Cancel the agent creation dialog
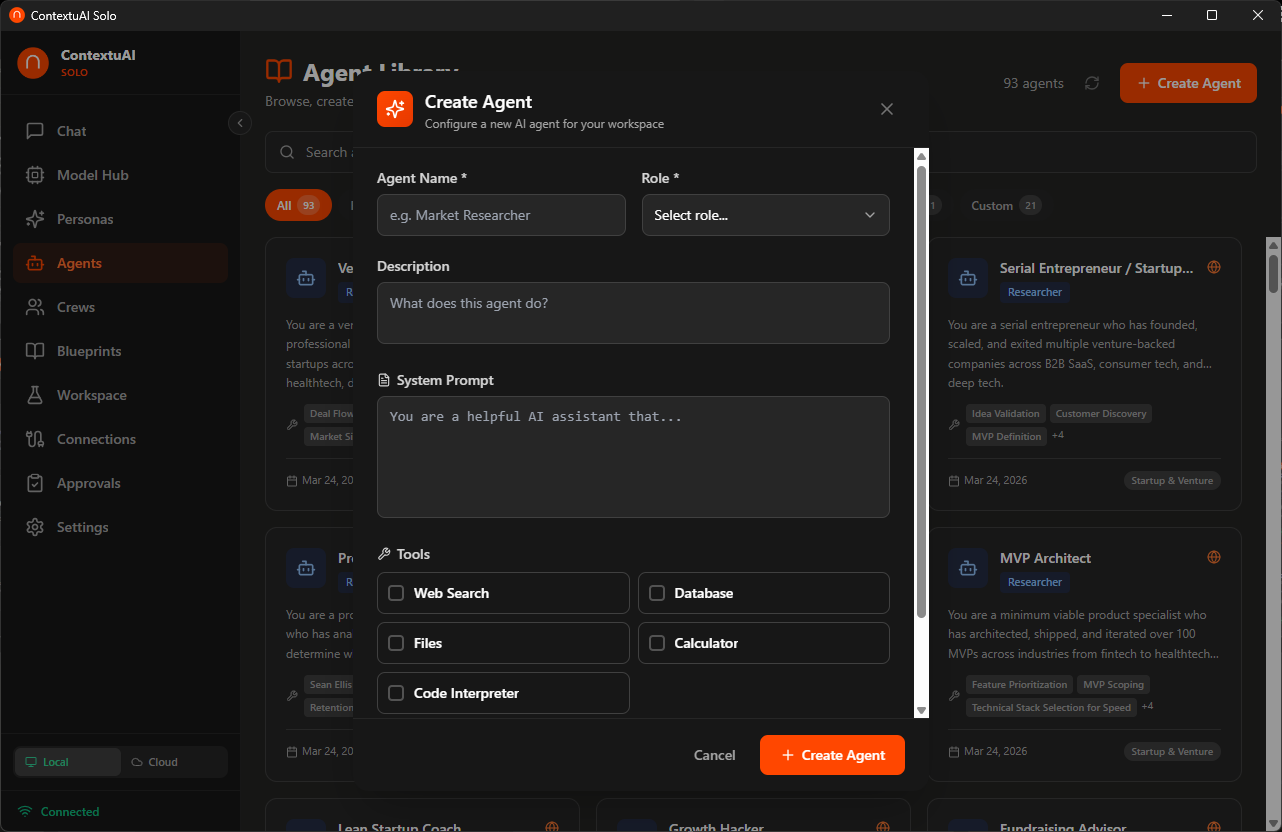Image resolution: width=1282 pixels, height=832 pixels. (x=714, y=755)
